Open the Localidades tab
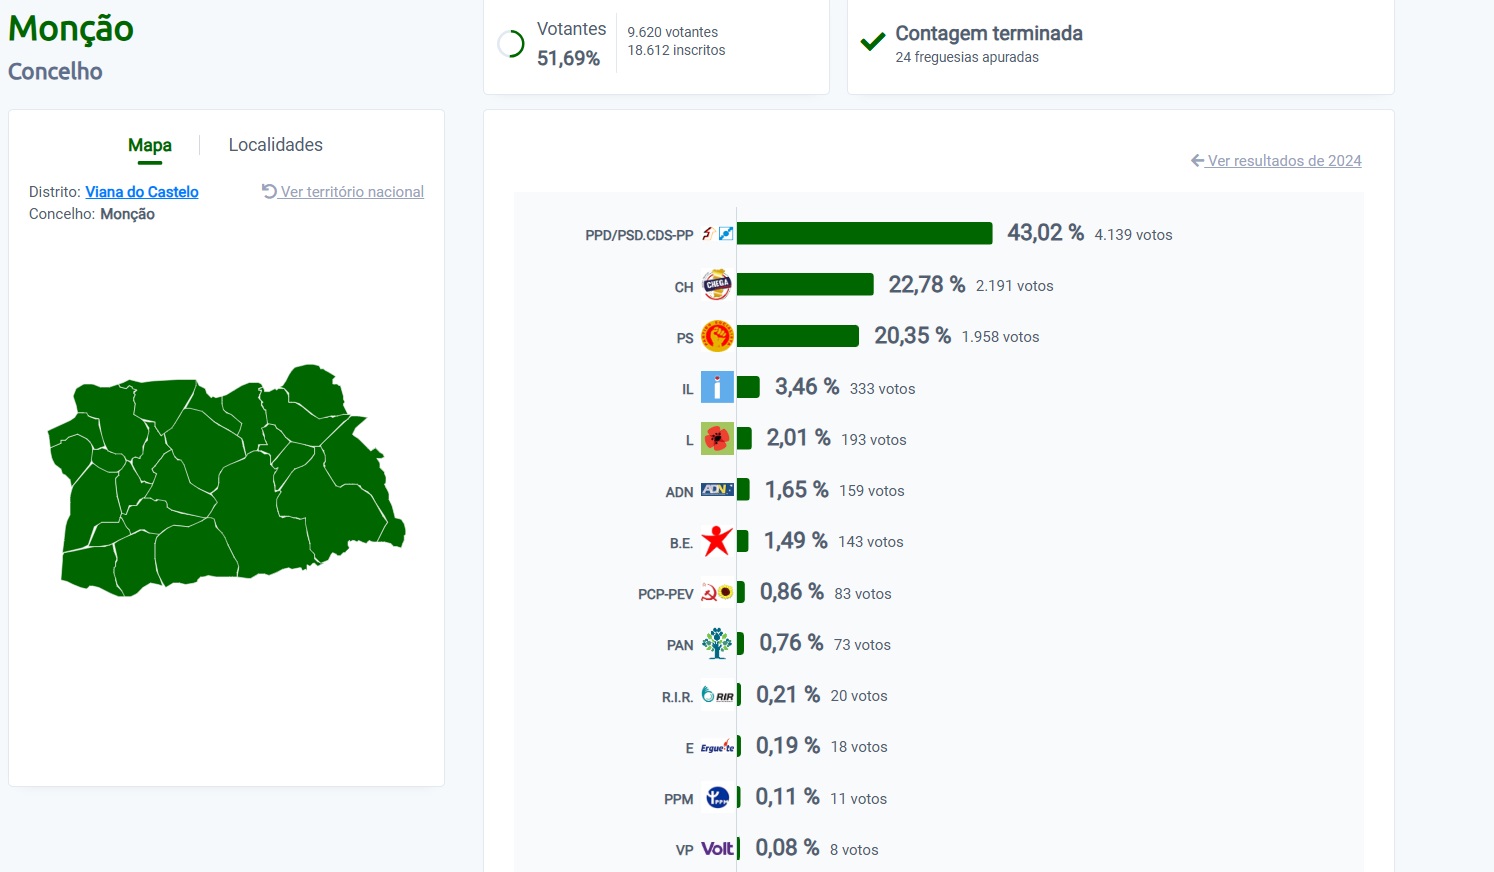This screenshot has height=872, width=1494. point(276,145)
